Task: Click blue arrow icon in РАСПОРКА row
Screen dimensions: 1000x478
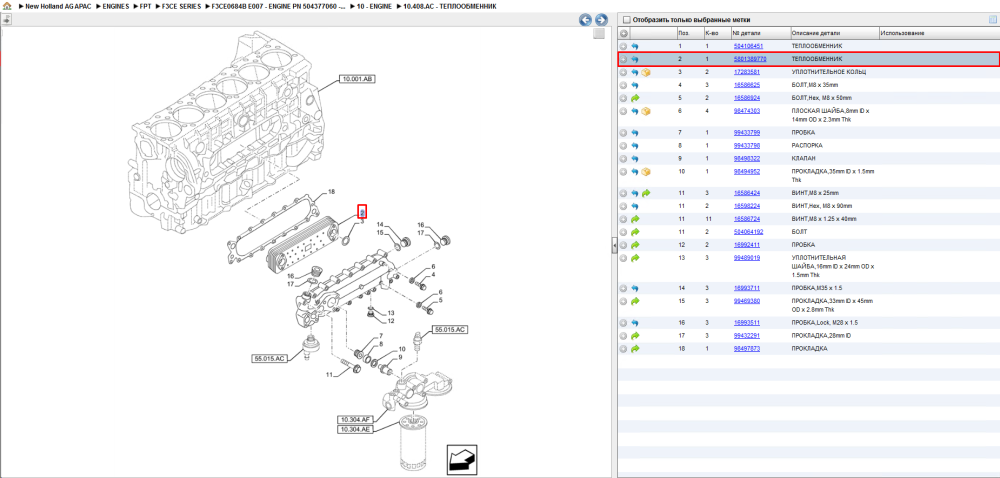Action: [x=635, y=146]
